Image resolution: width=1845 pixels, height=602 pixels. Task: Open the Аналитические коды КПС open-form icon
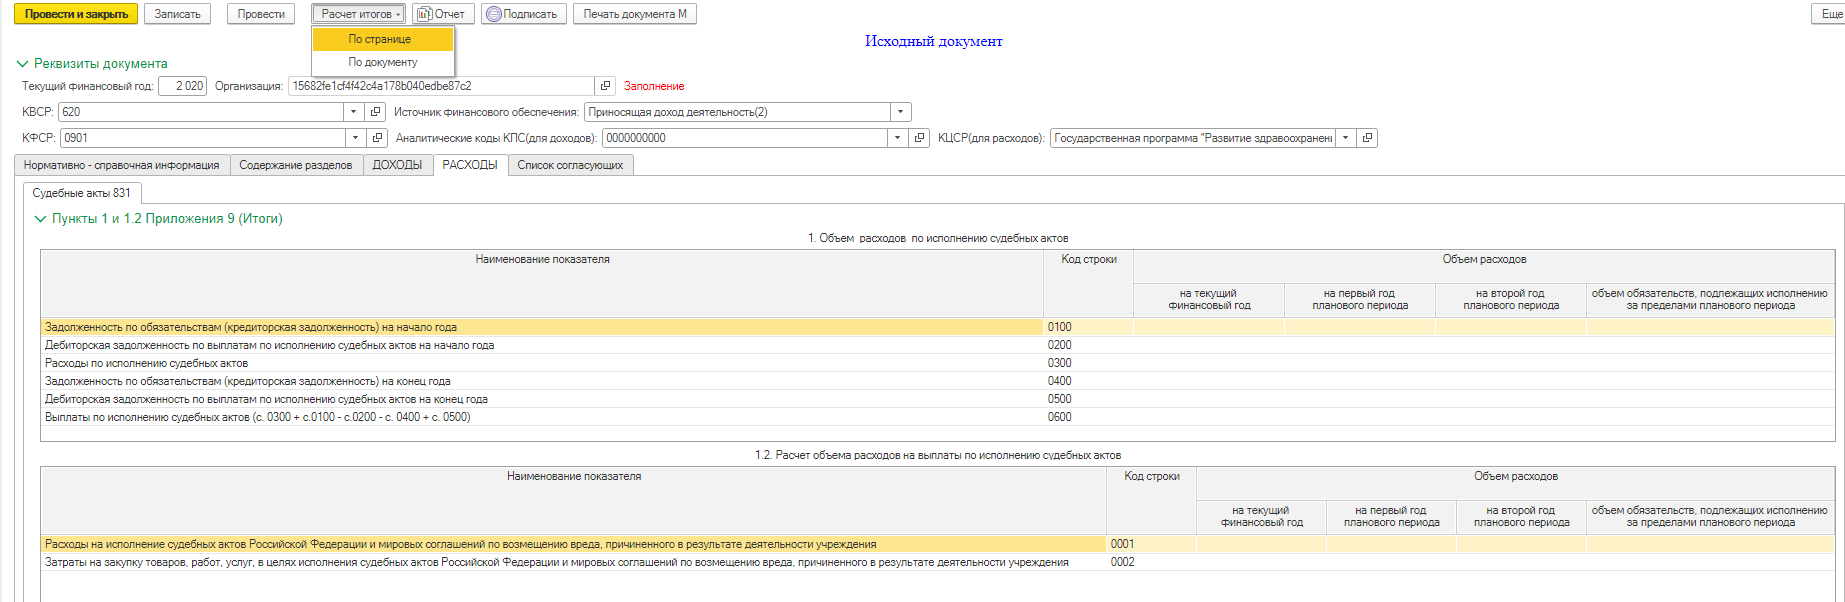pyautogui.click(x=919, y=138)
